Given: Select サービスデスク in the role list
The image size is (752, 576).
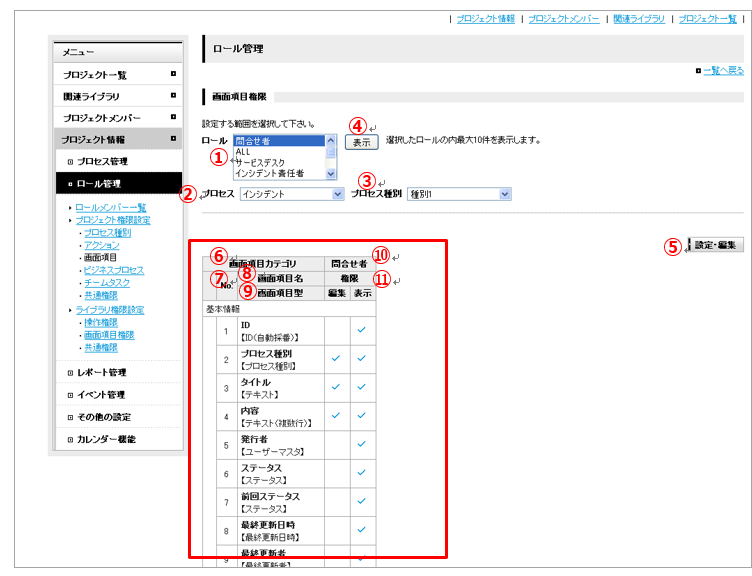Looking at the screenshot, I should [280, 162].
